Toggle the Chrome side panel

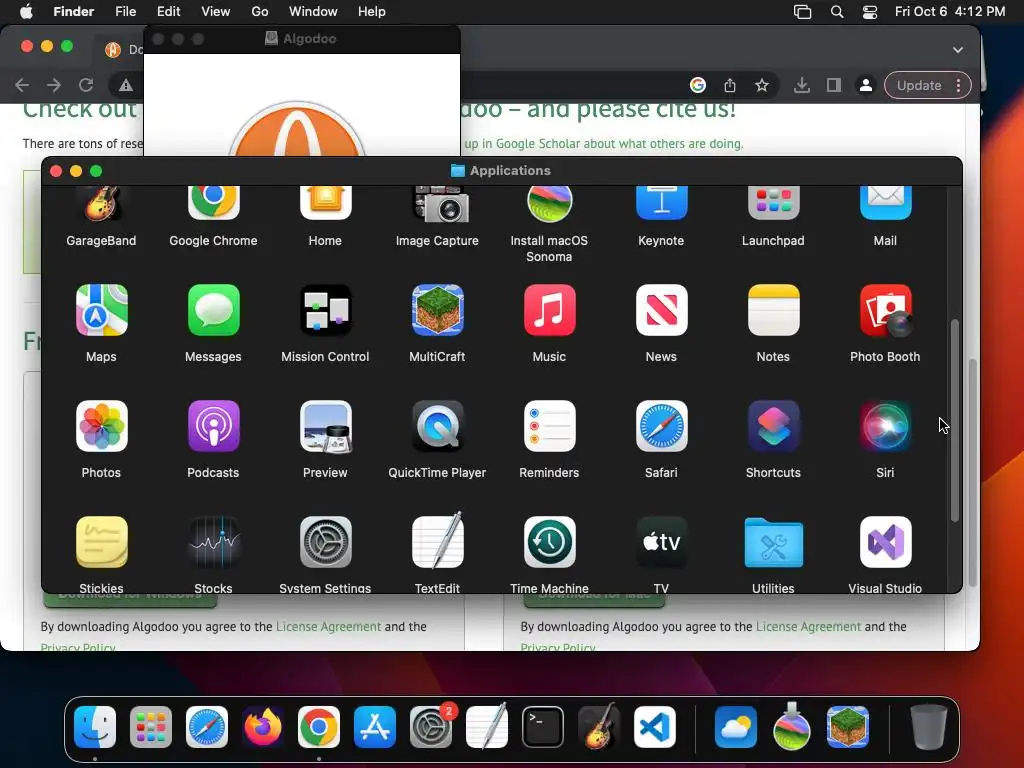coord(834,86)
